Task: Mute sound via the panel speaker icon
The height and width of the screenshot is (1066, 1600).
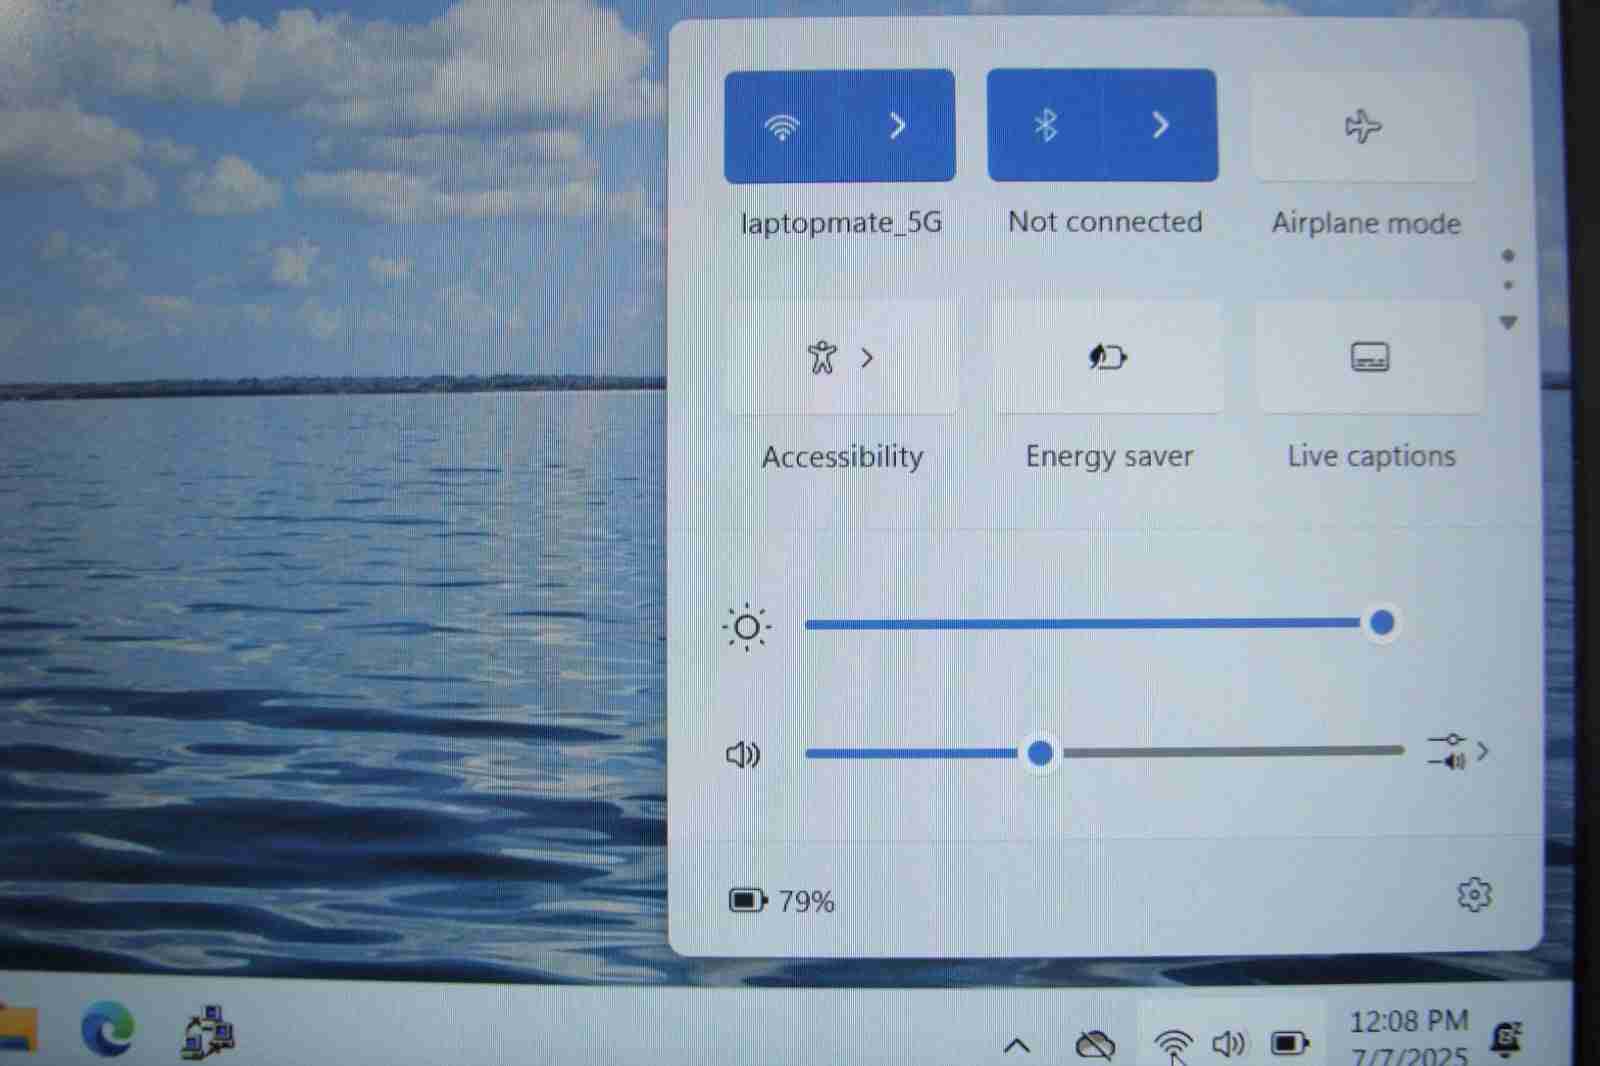Action: click(743, 754)
